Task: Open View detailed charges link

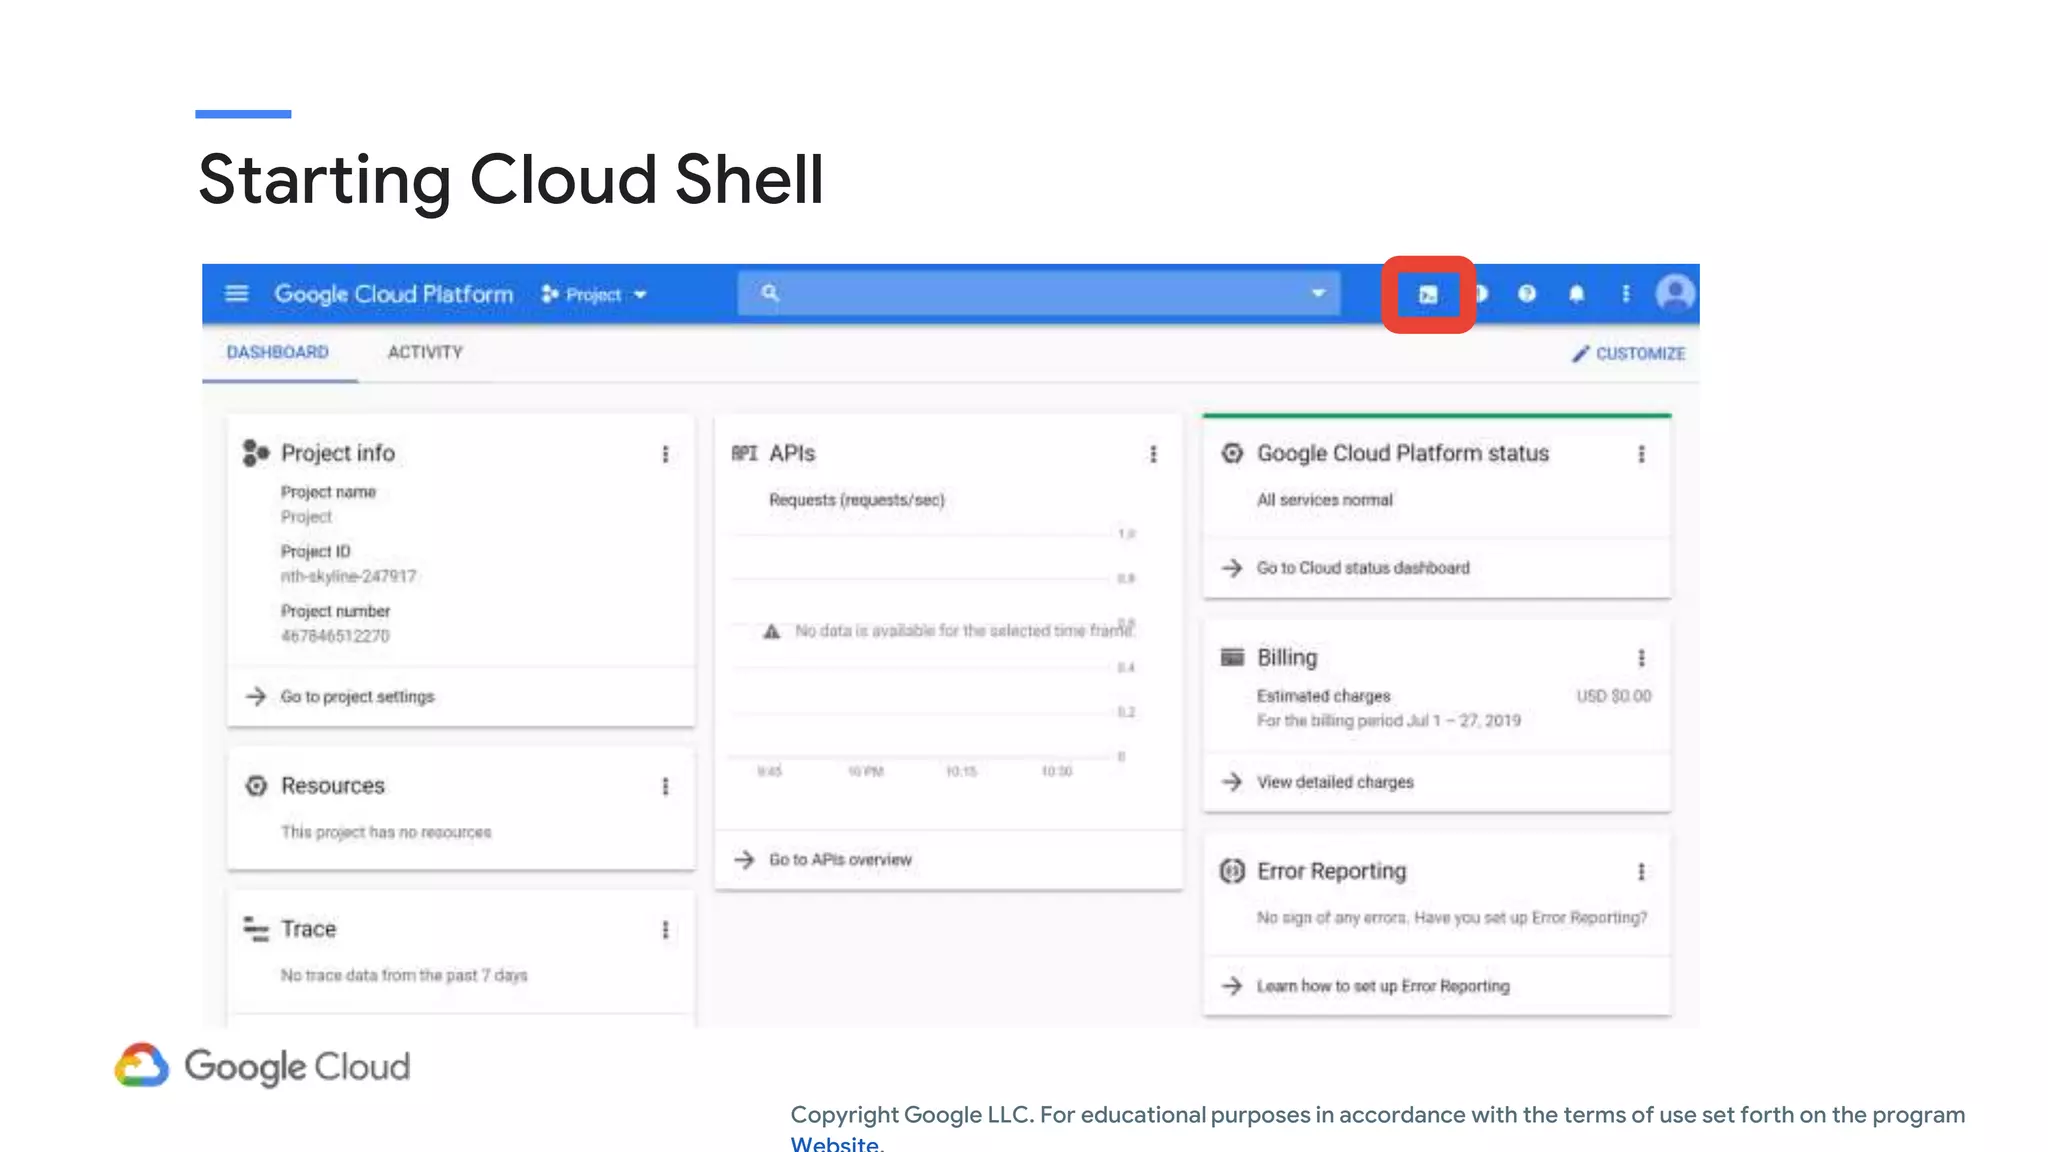Action: 1334,782
